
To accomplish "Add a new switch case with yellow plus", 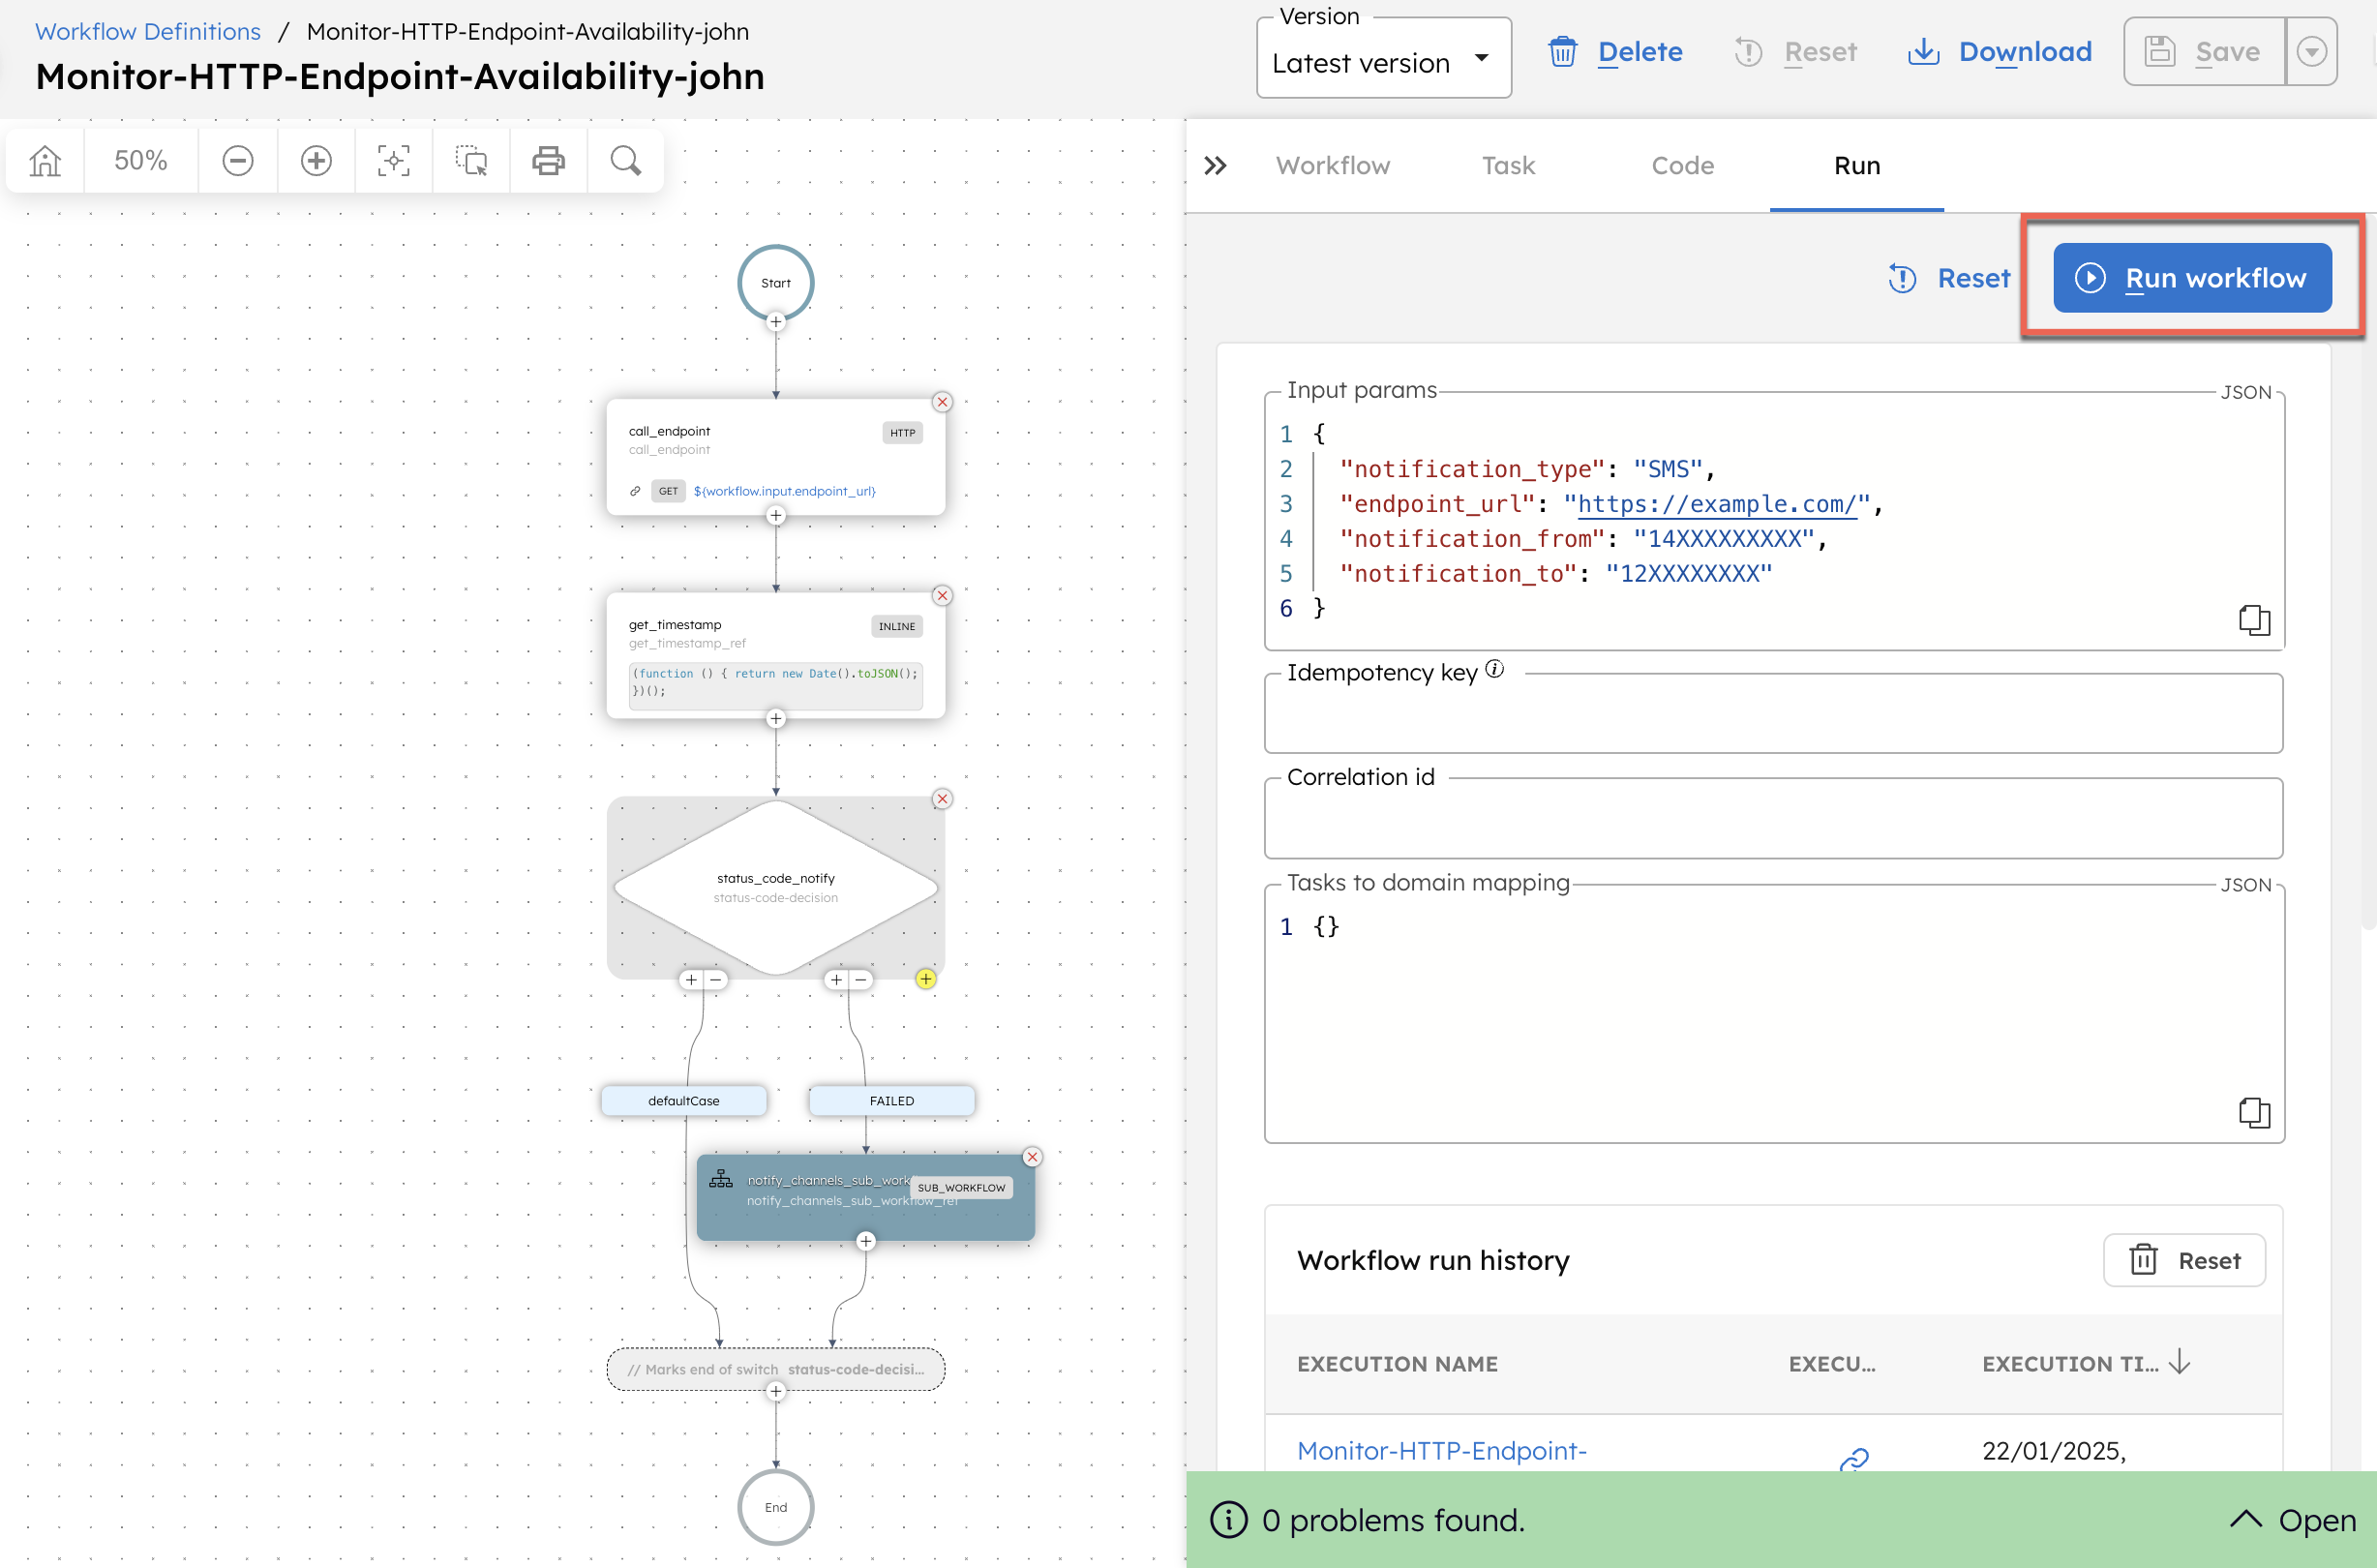I will tap(926, 979).
